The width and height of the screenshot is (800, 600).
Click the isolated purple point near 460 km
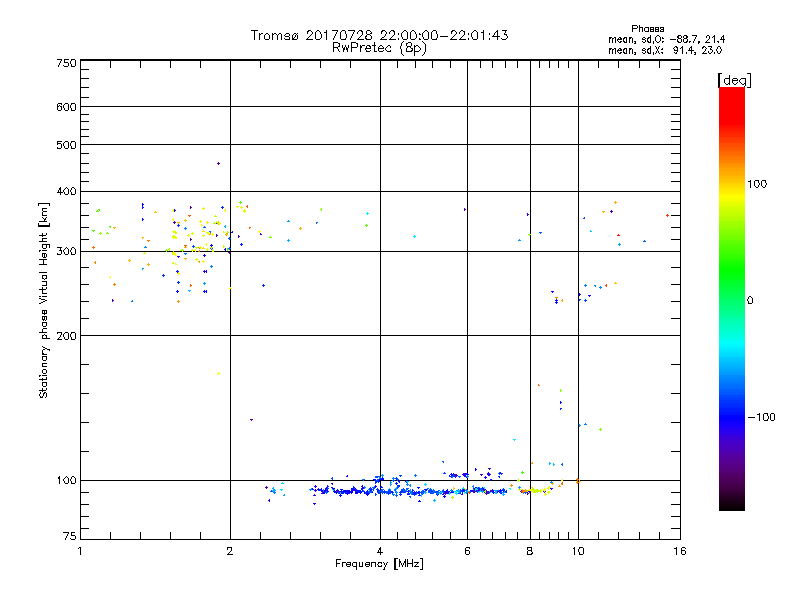[x=218, y=164]
